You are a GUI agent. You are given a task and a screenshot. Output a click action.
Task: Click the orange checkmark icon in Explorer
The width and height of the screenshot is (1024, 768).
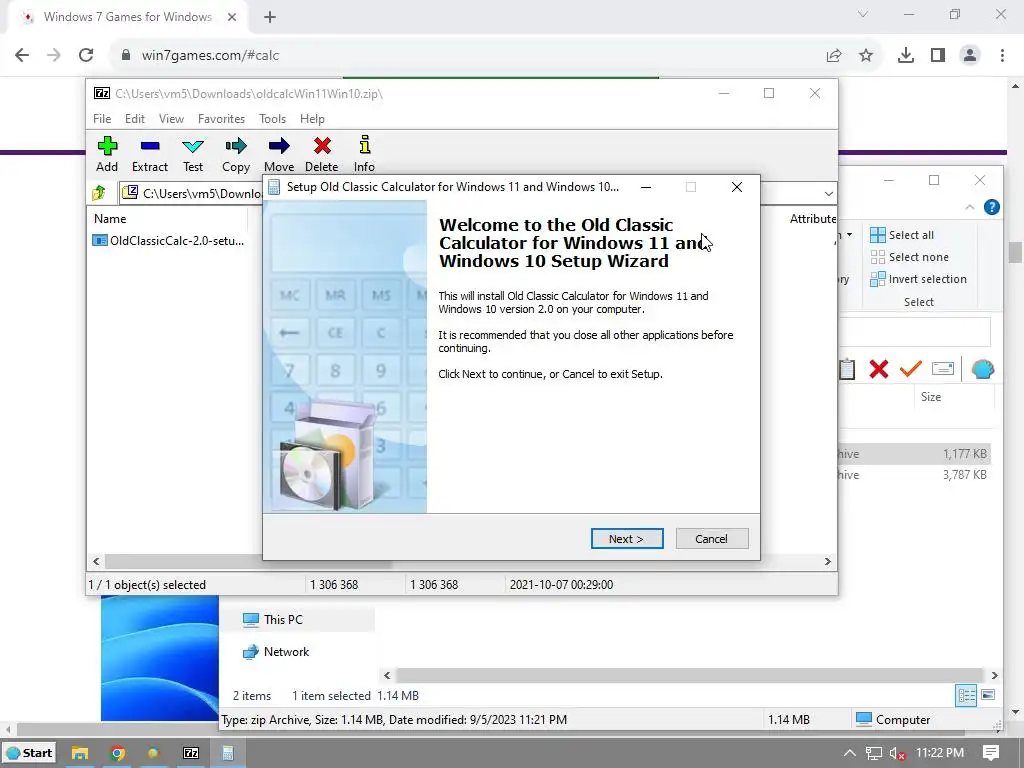910,369
